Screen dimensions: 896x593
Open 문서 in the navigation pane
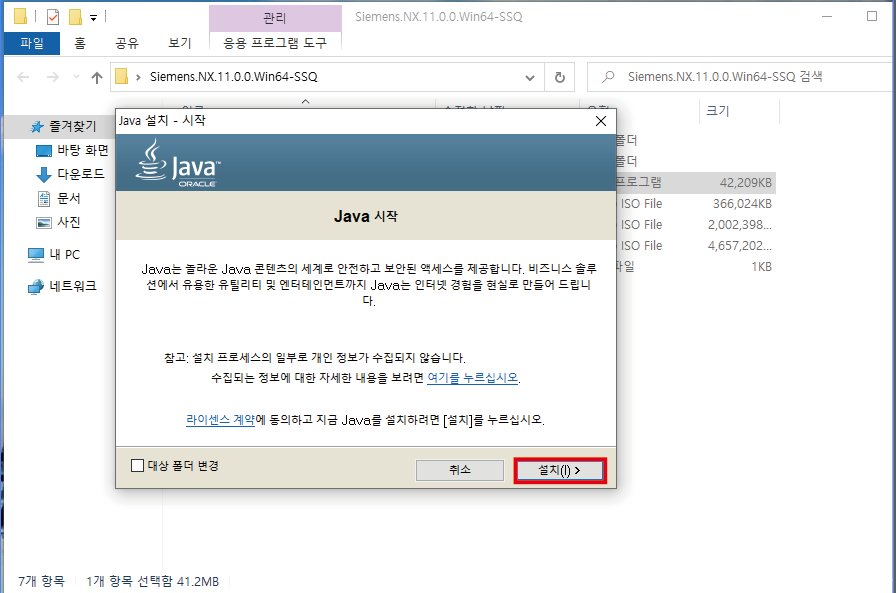point(68,198)
